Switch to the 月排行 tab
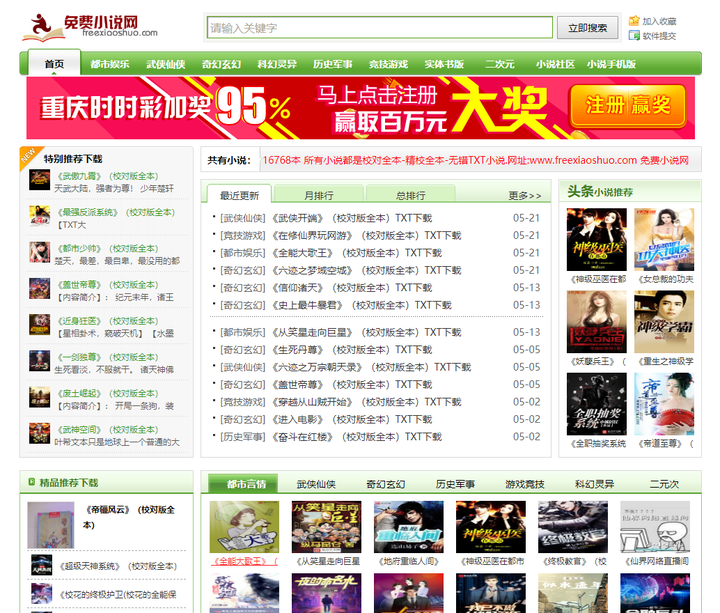This screenshot has width=720, height=613. 319,195
